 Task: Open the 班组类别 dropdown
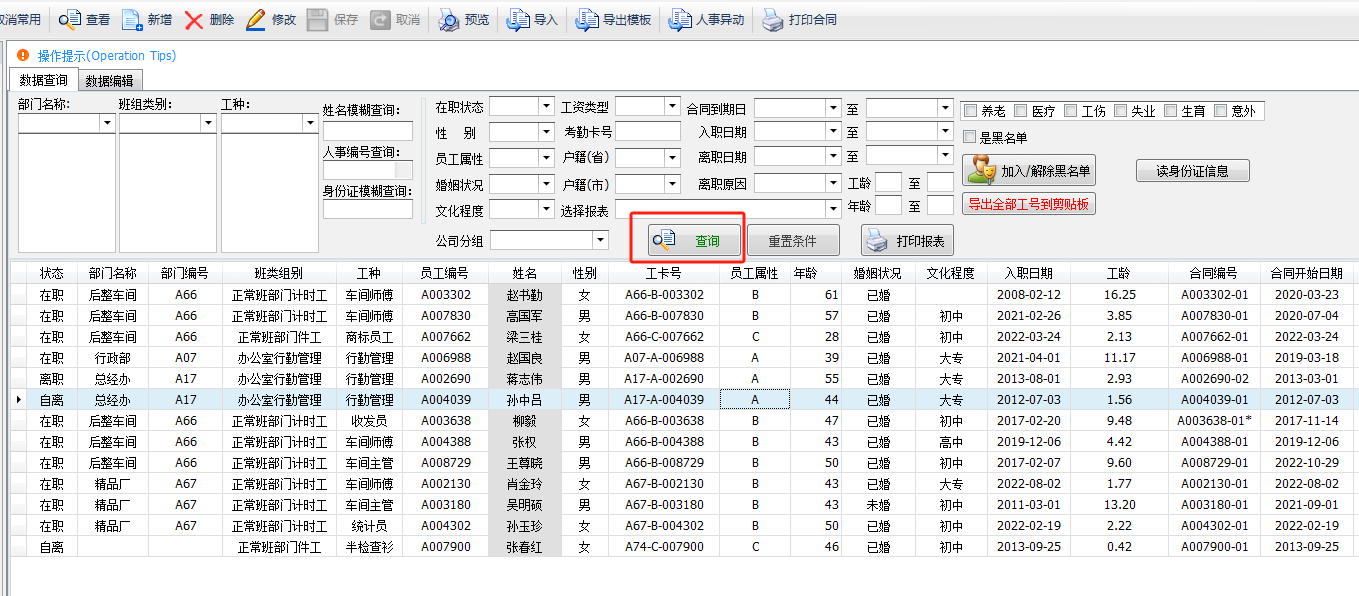tap(209, 124)
